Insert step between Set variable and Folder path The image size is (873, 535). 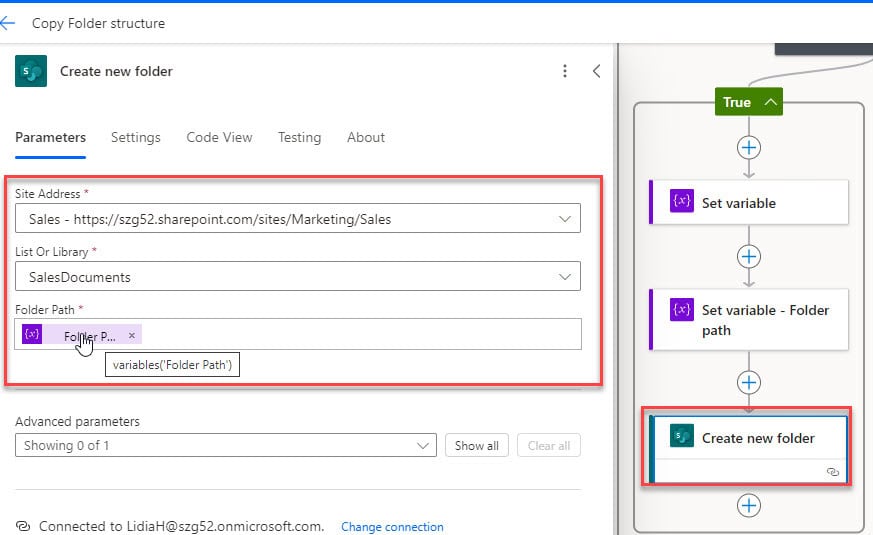(x=749, y=257)
